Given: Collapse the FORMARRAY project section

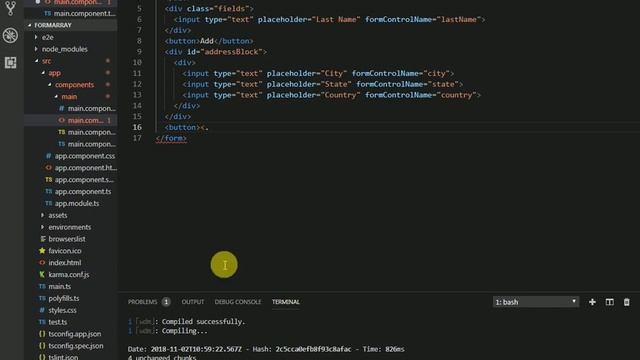Looking at the screenshot, I should 71,25.
